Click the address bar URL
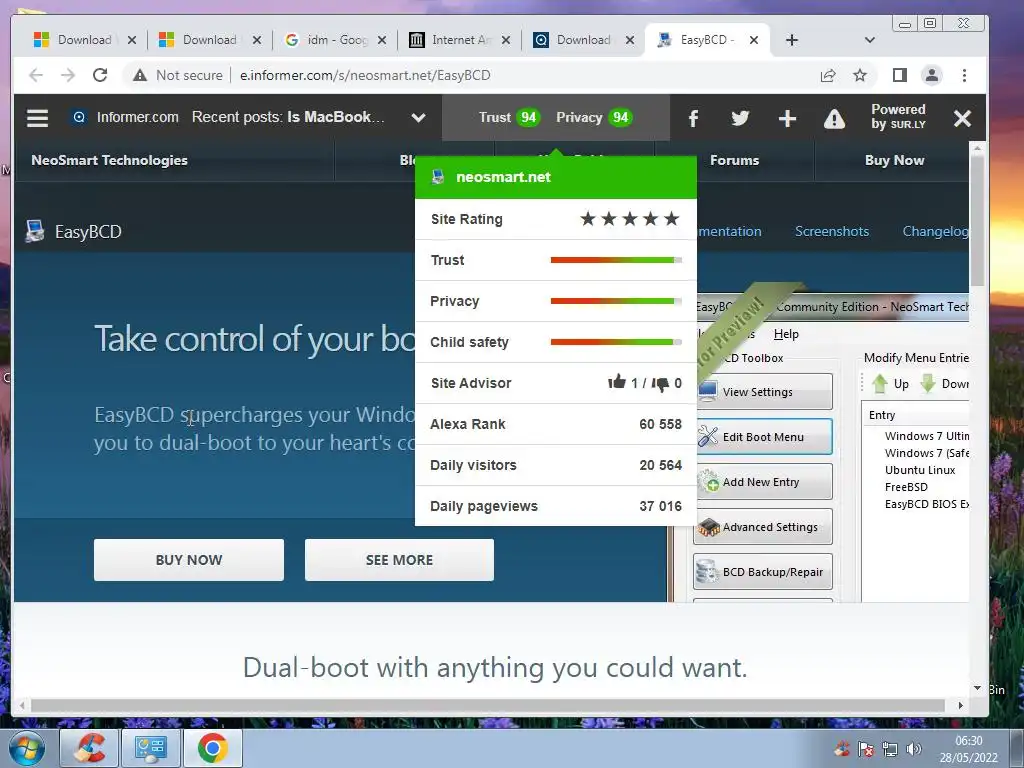1024x768 pixels. 365,75
